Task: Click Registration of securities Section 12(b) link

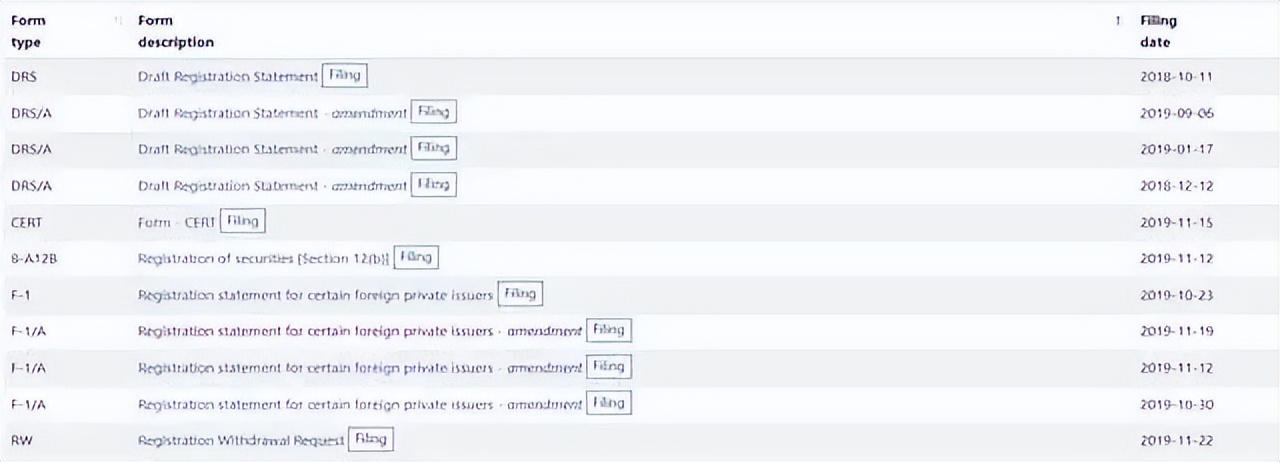Action: 263,258
